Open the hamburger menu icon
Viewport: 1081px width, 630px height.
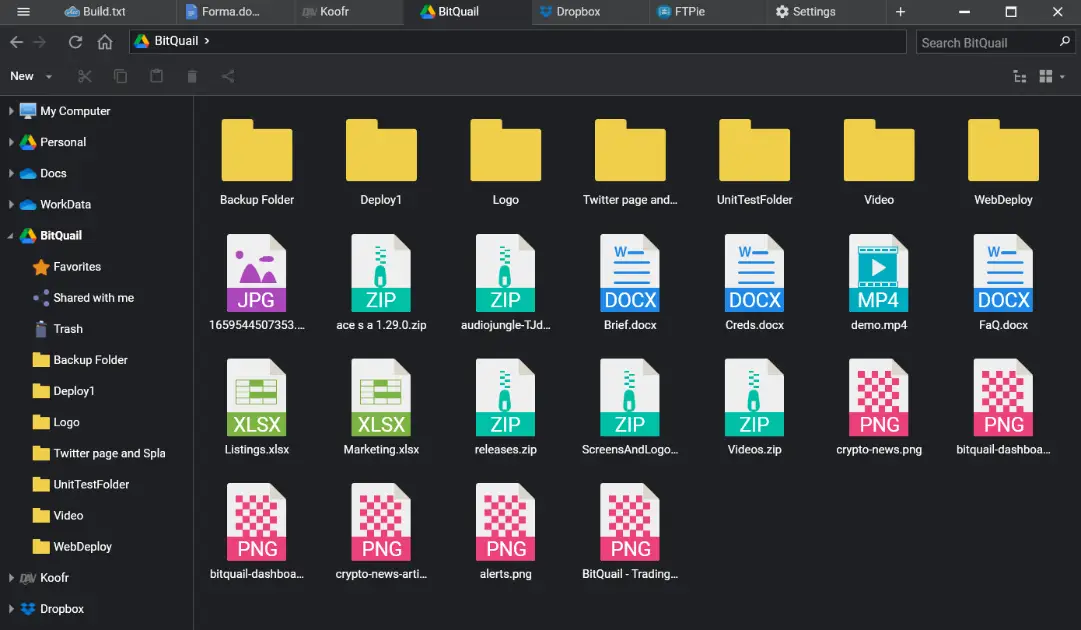coord(24,12)
